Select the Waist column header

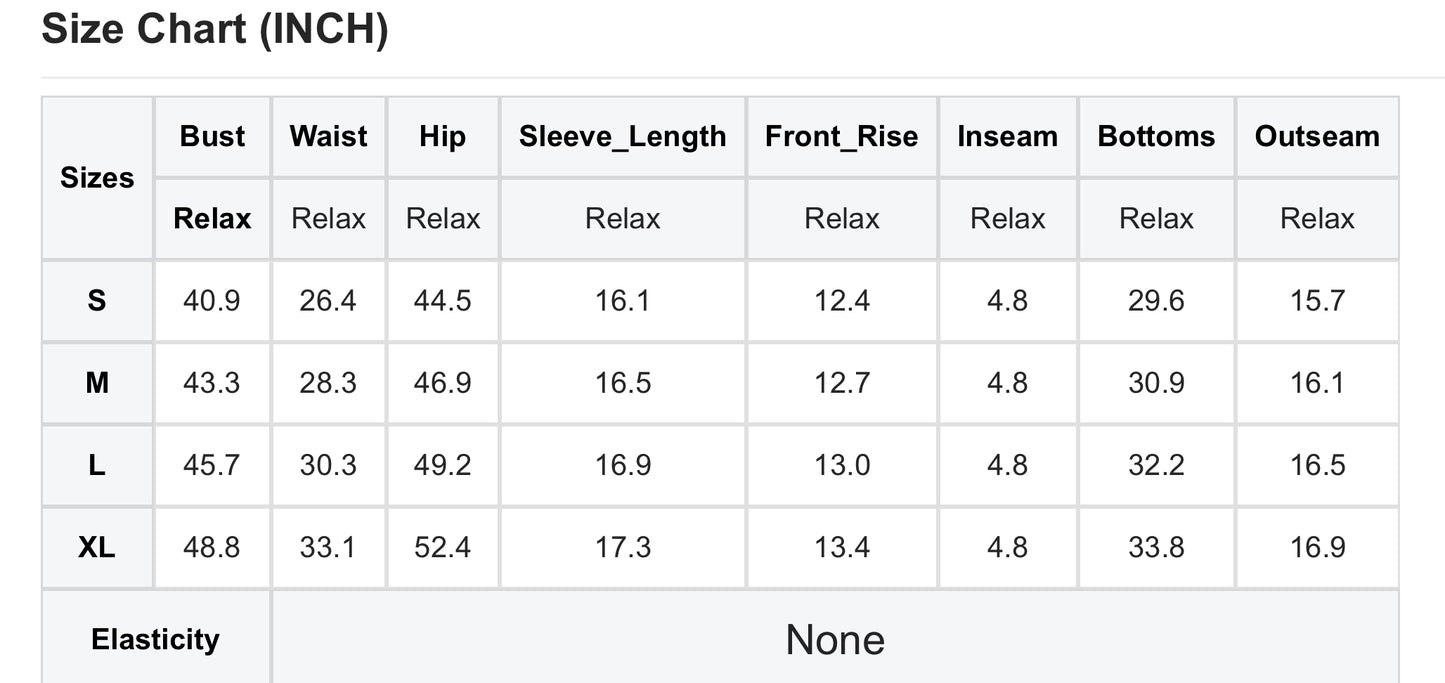(x=328, y=137)
